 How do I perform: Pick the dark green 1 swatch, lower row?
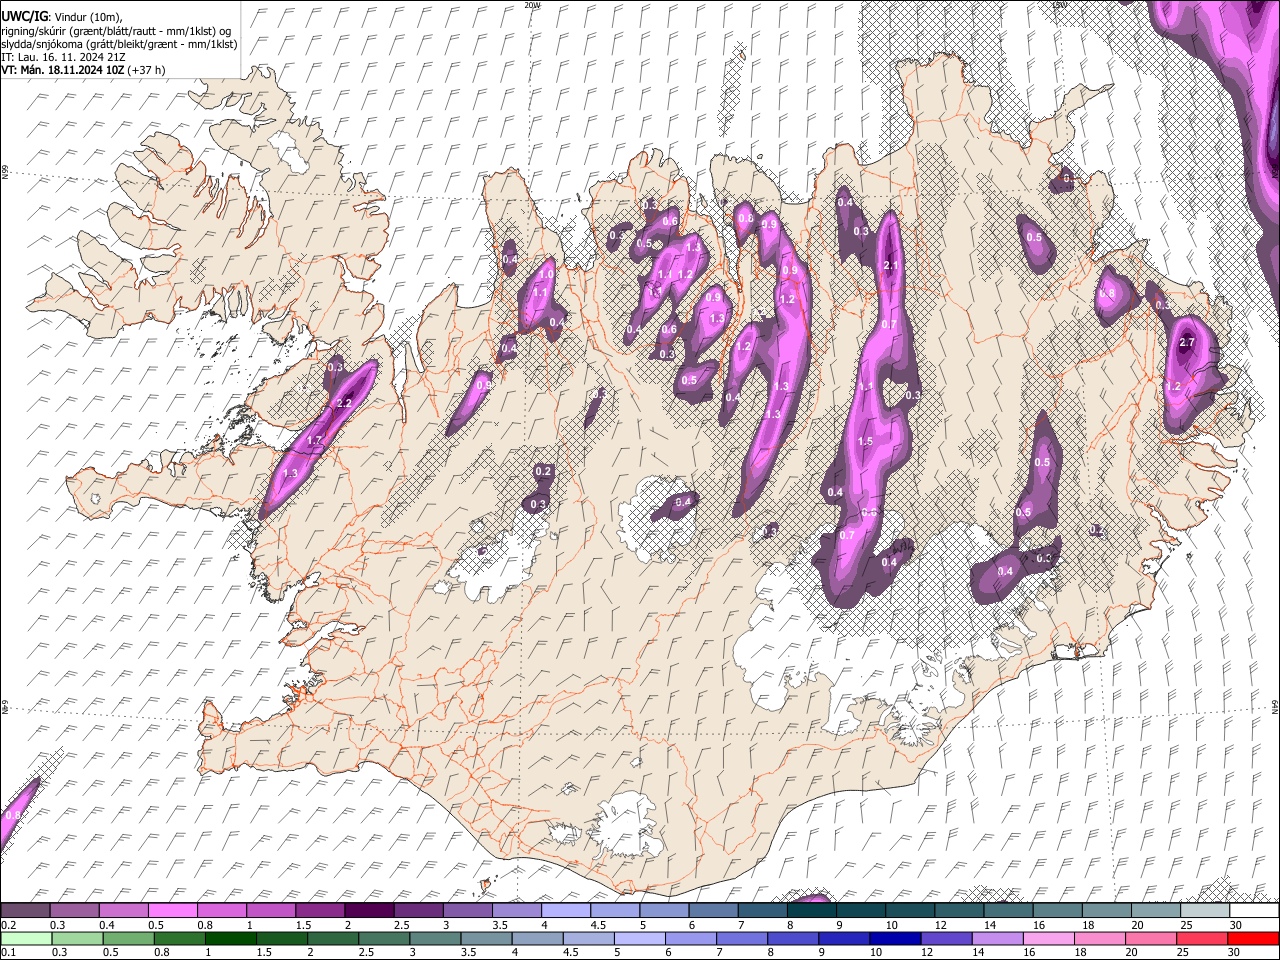coord(231,938)
